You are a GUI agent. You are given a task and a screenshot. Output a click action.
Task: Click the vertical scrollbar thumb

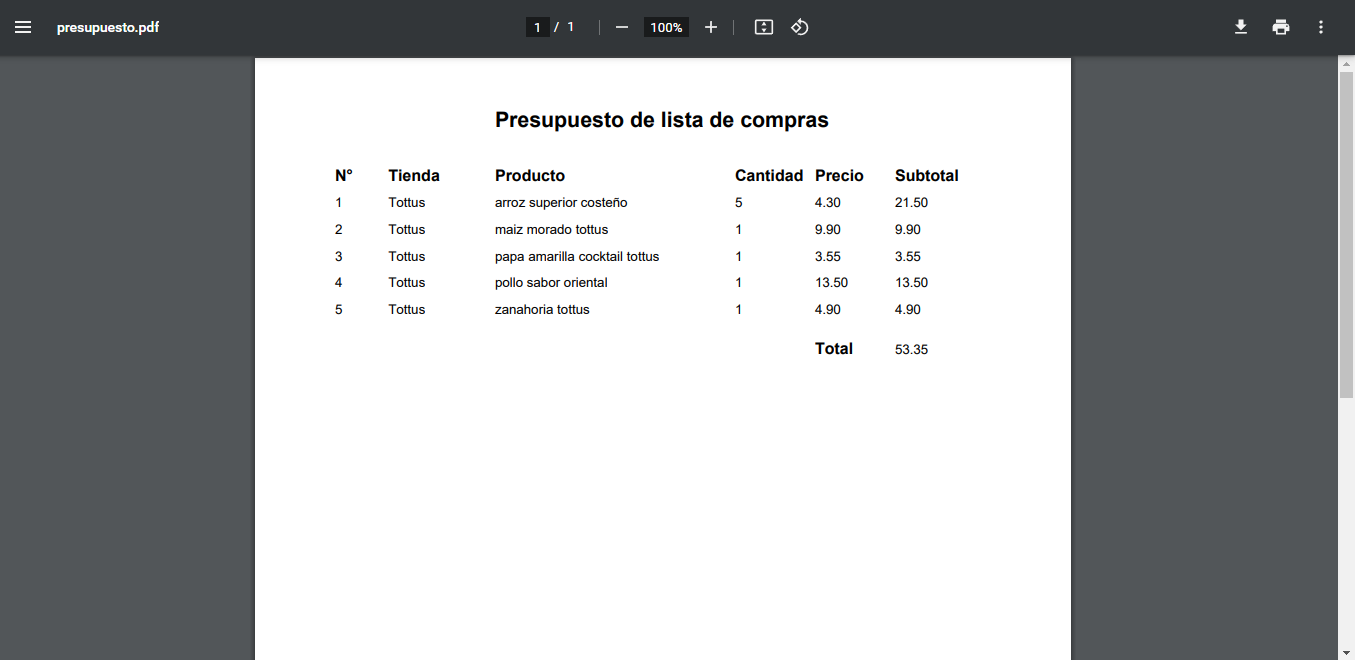tap(1346, 235)
